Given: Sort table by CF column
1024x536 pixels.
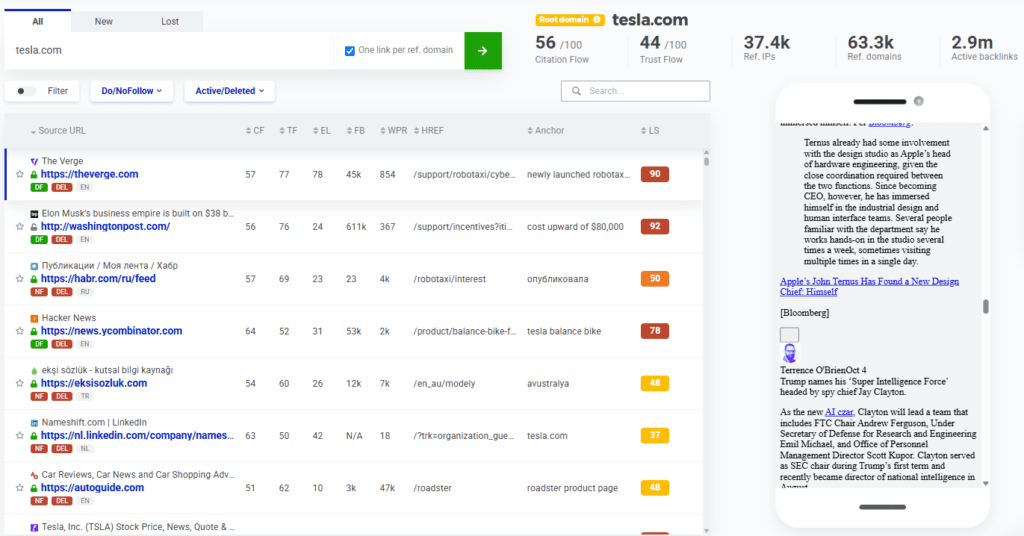Looking at the screenshot, I should coord(255,131).
